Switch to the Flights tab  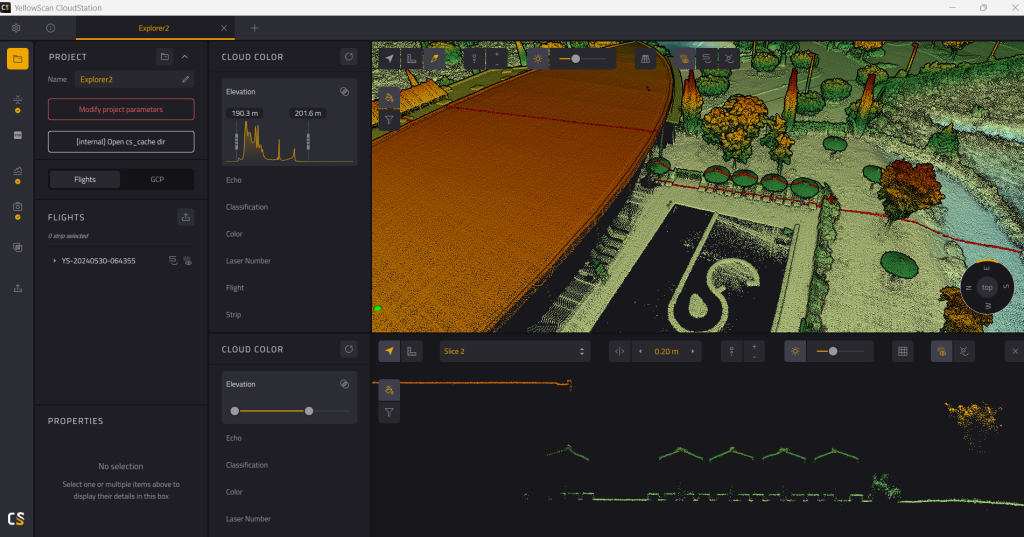pyautogui.click(x=85, y=180)
